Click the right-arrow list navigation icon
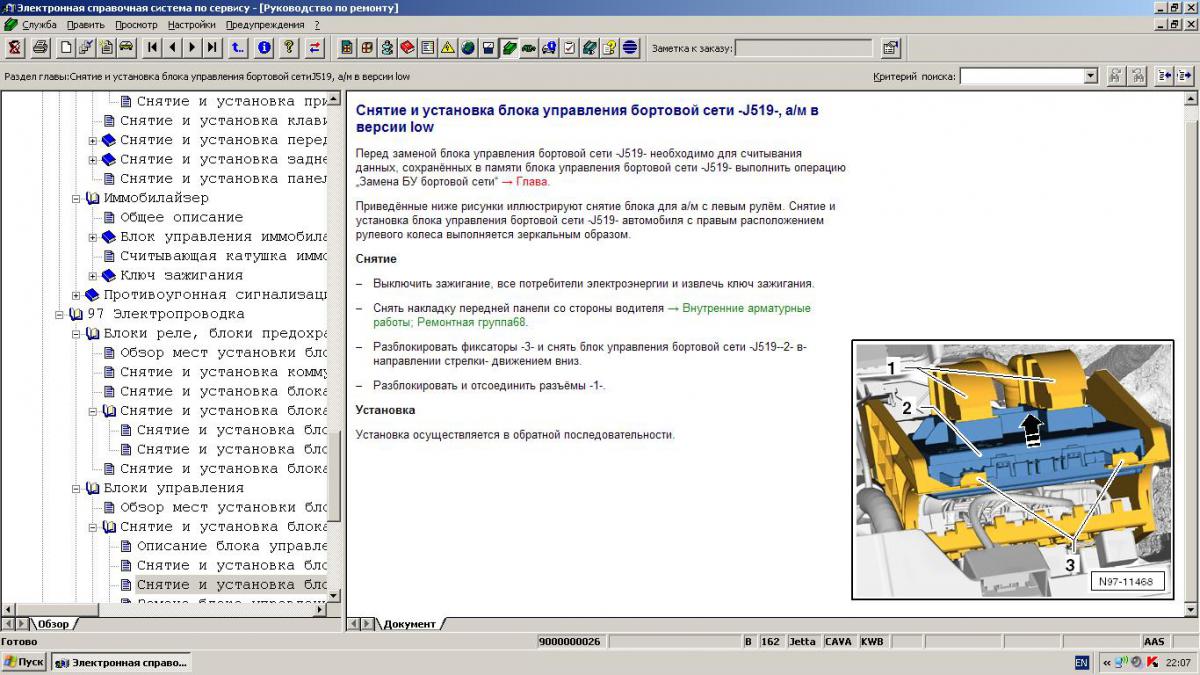This screenshot has width=1200, height=675. click(x=1184, y=76)
